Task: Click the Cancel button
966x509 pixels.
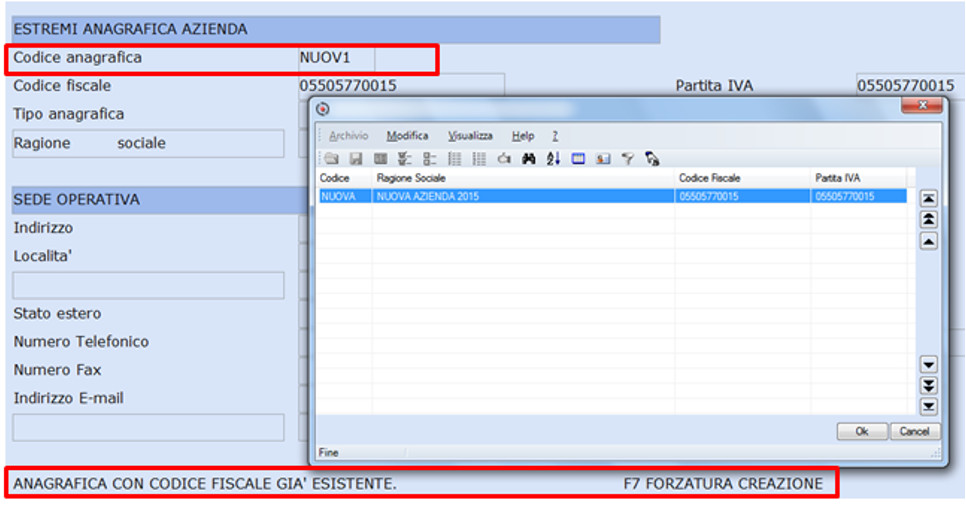Action: tap(914, 431)
